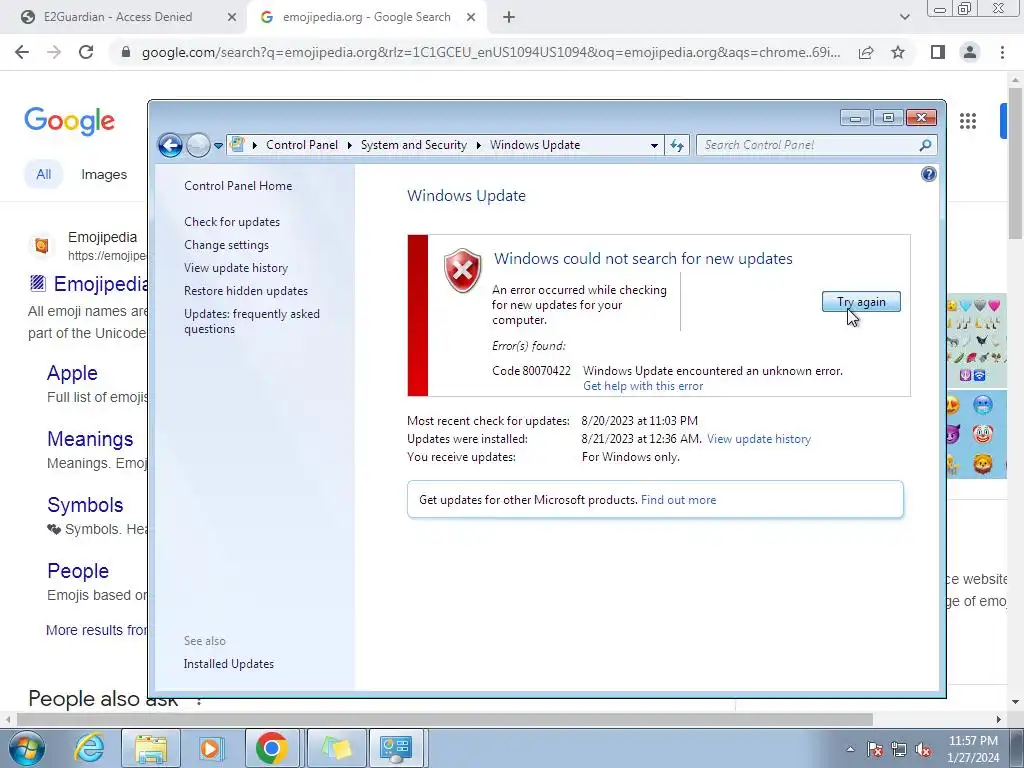Click the Control Panel taskbar button

pyautogui.click(x=396, y=748)
